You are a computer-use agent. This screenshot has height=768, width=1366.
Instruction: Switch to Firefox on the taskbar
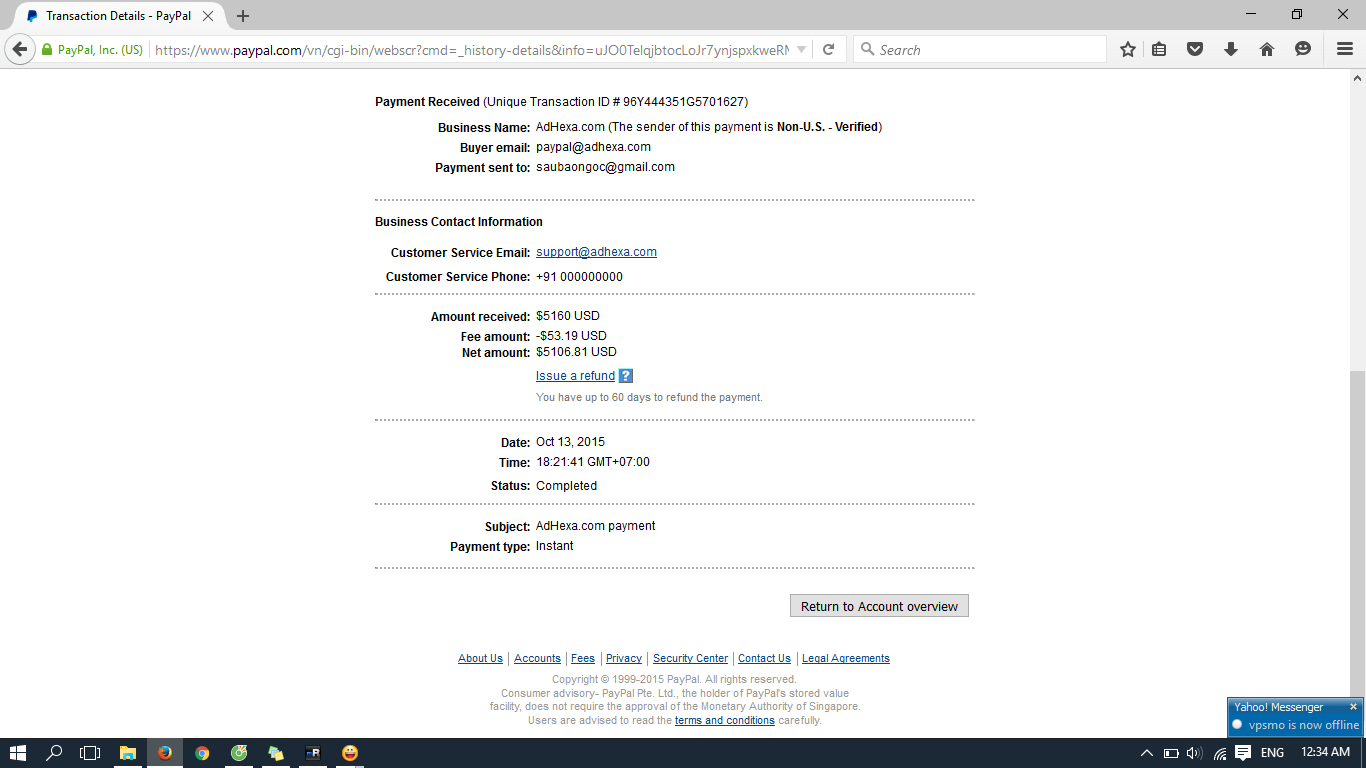click(x=165, y=753)
